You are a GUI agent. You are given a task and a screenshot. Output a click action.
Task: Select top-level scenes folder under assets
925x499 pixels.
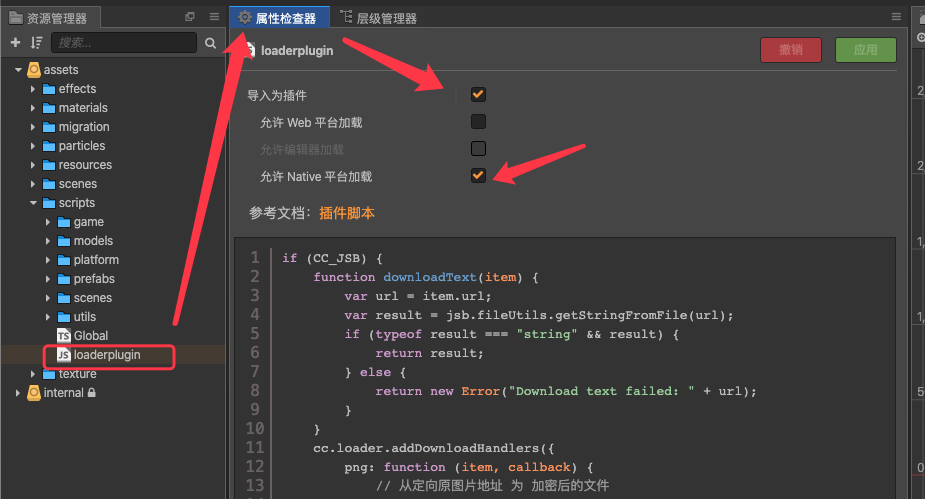click(x=77, y=184)
